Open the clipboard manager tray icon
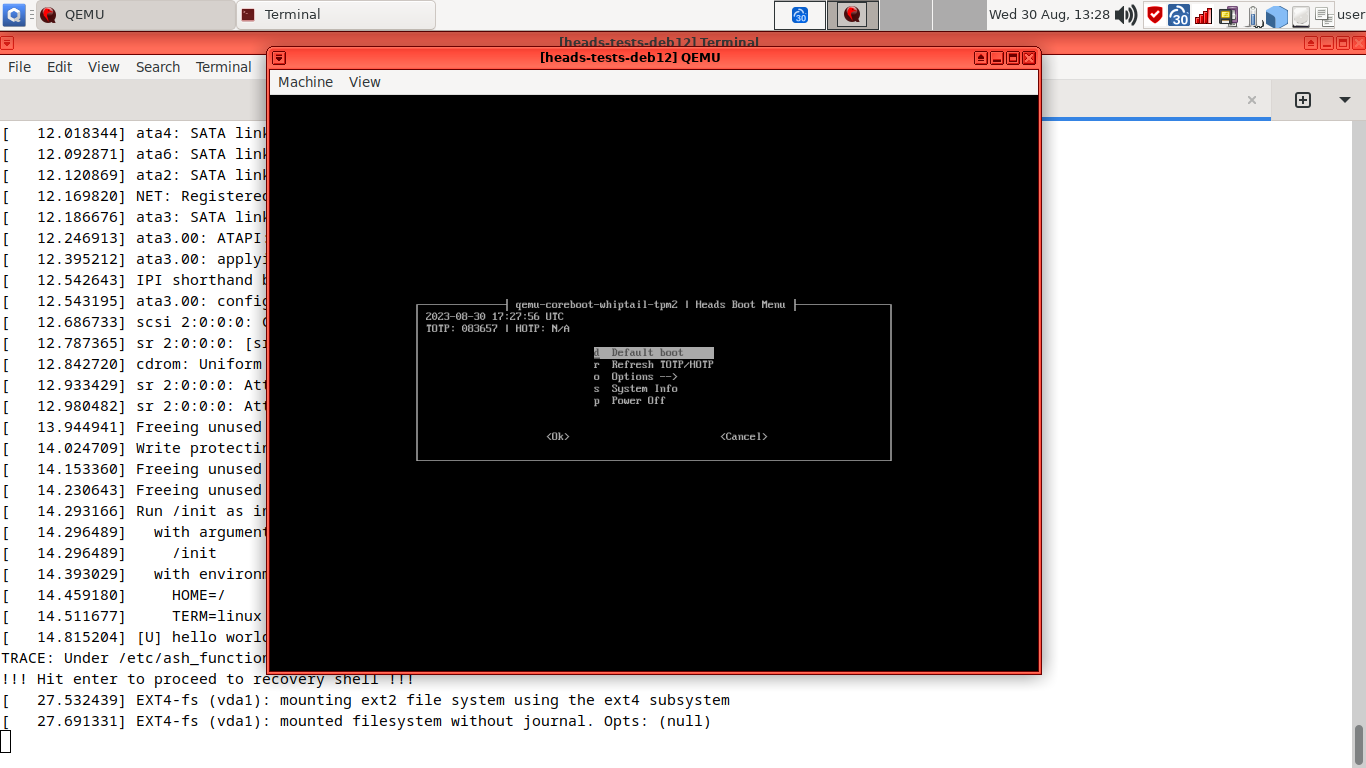 click(x=1325, y=15)
